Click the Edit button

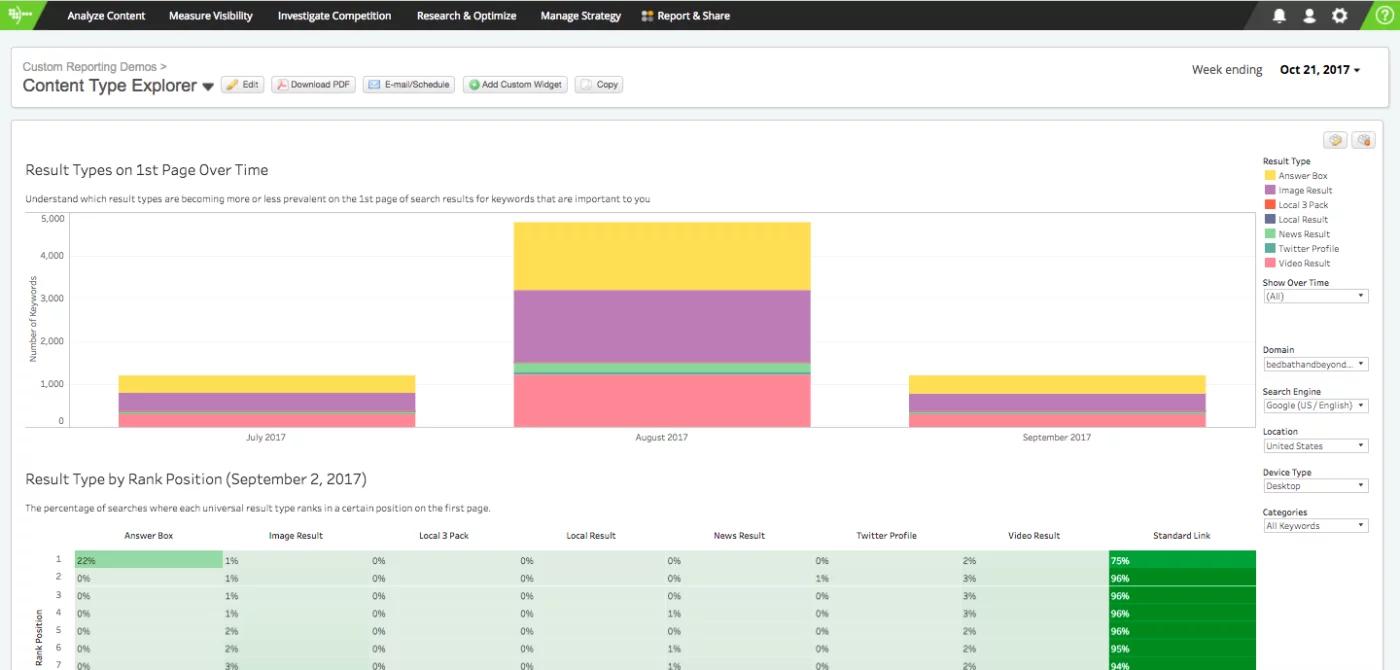pyautogui.click(x=243, y=85)
